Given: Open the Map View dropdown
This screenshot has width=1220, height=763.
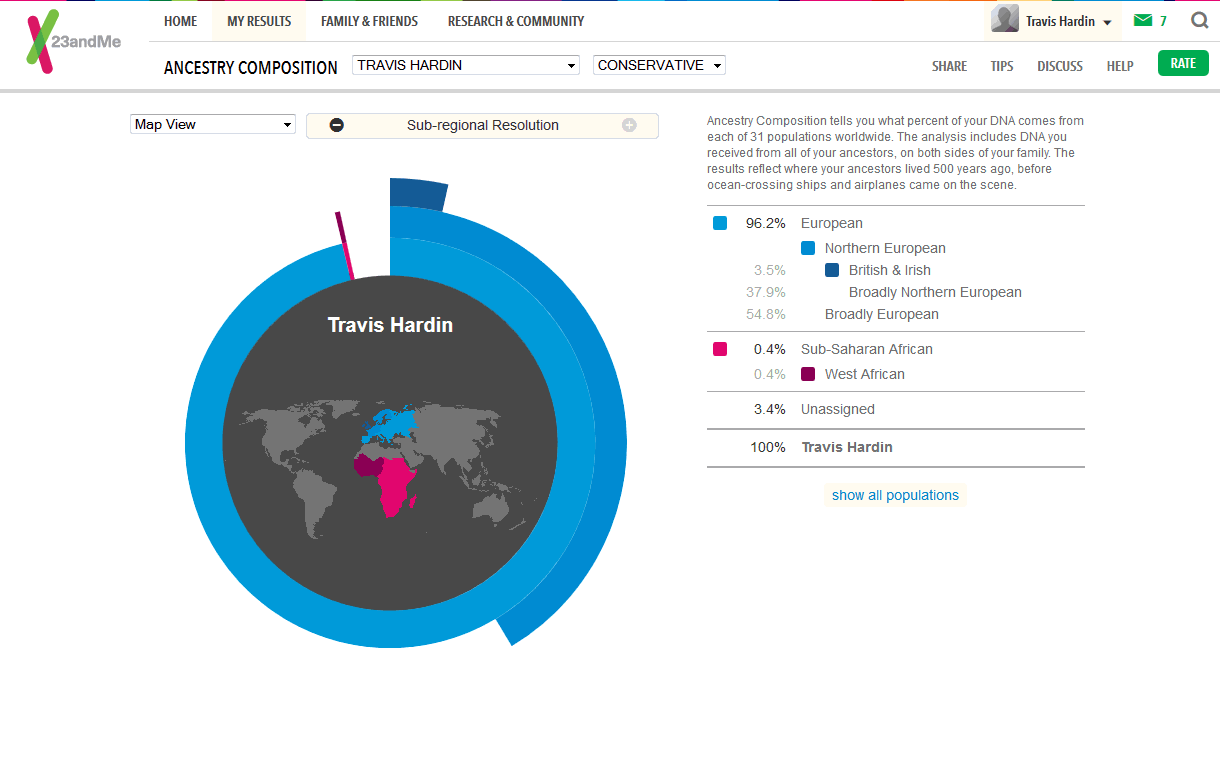Looking at the screenshot, I should [213, 124].
